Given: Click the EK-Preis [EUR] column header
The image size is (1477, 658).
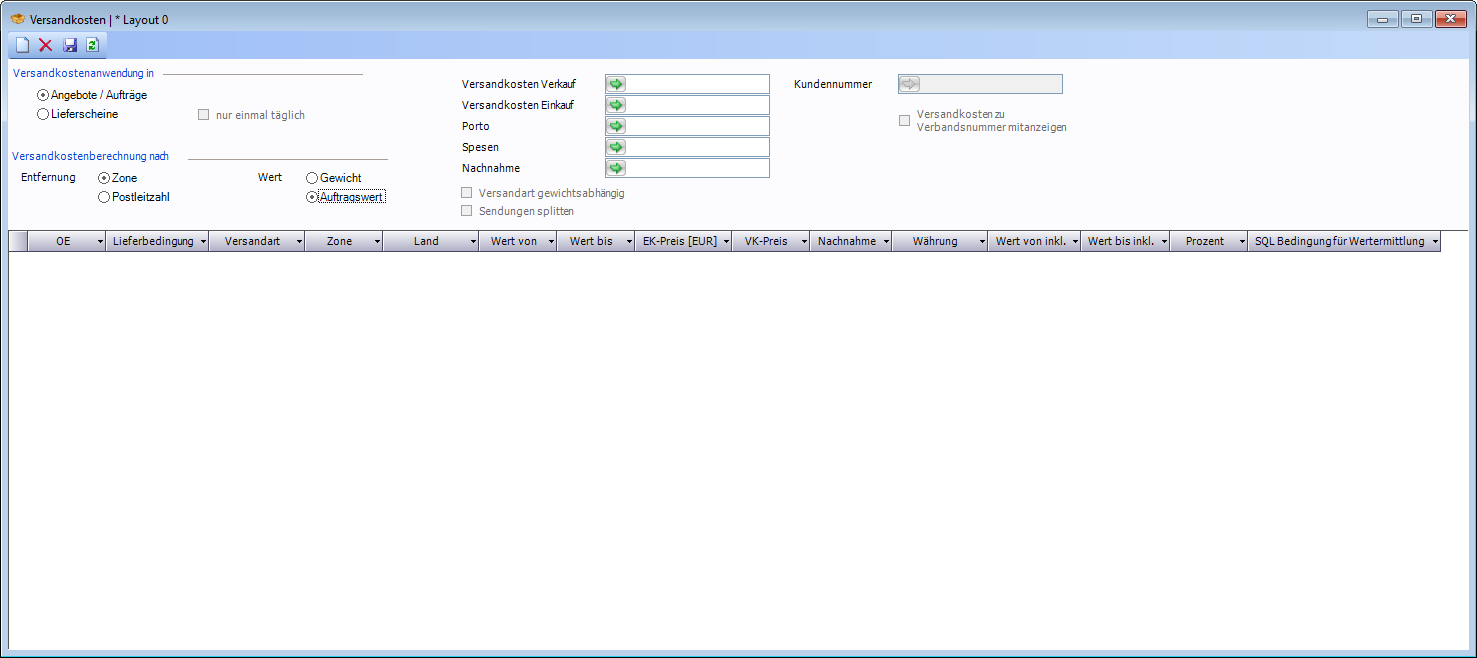Looking at the screenshot, I should (x=679, y=241).
